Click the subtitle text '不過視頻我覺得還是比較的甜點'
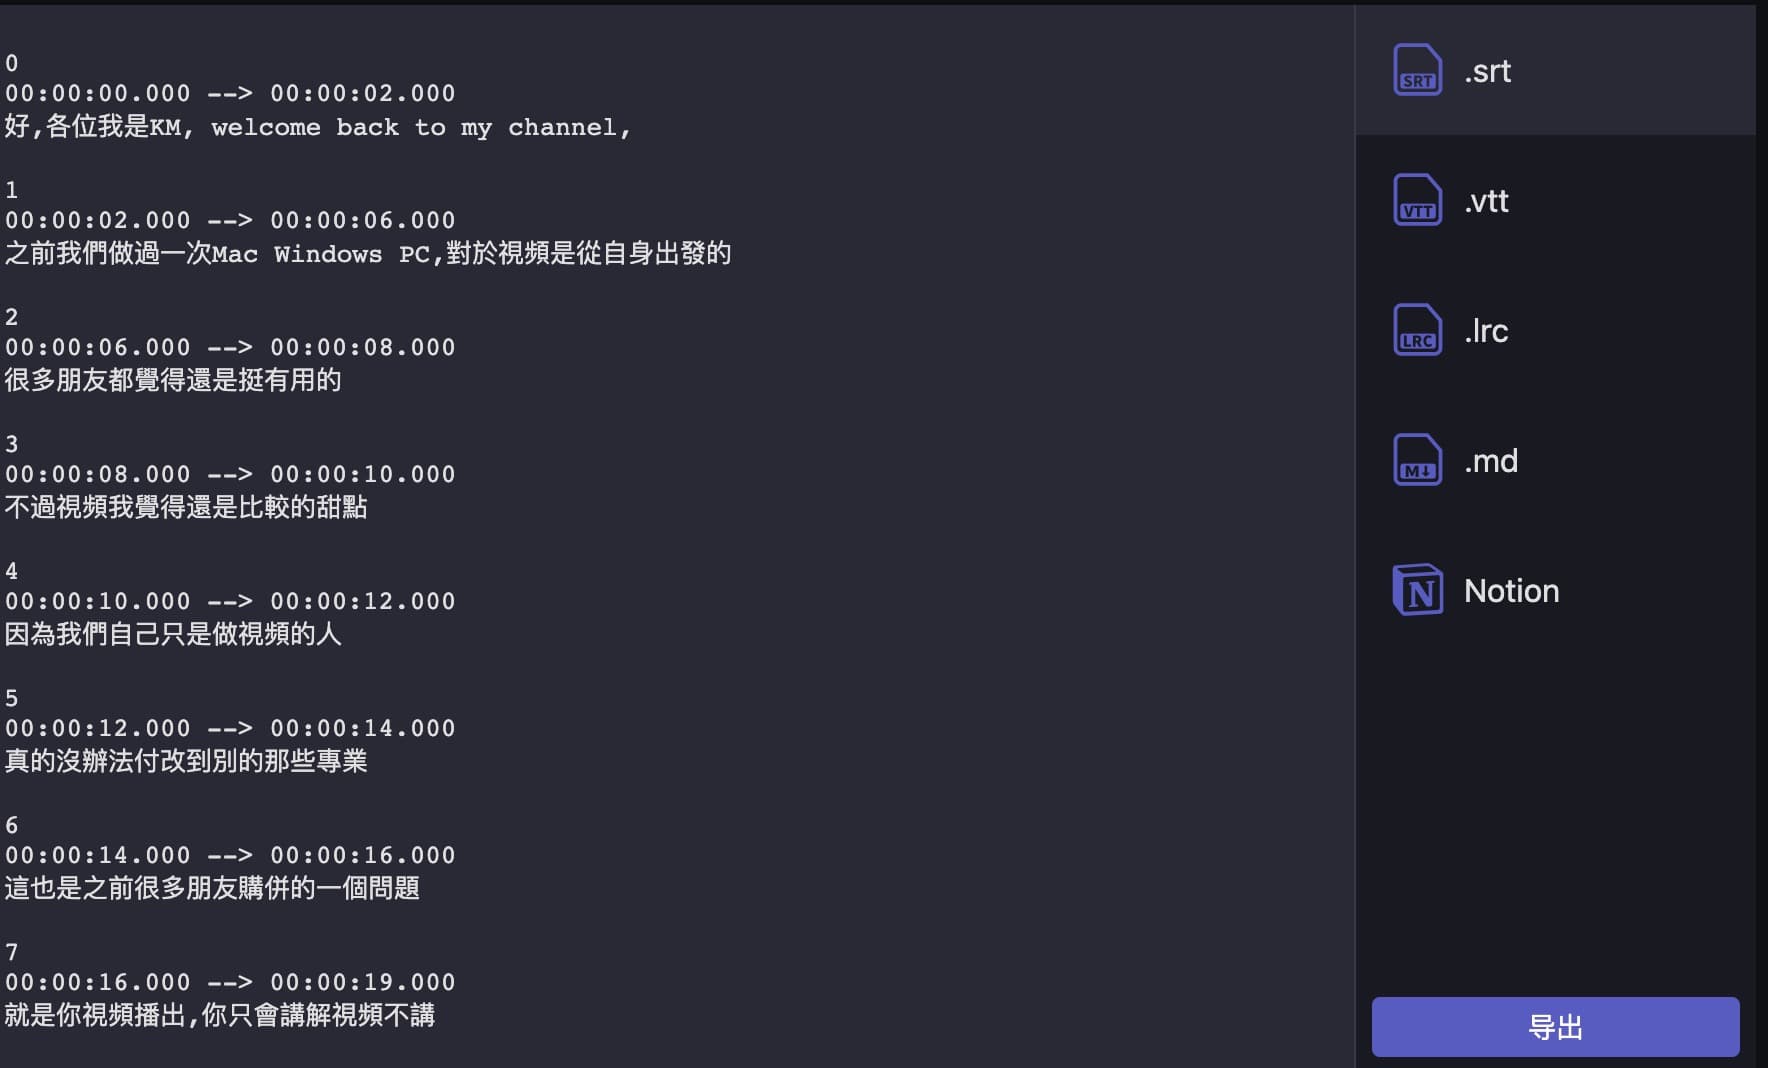This screenshot has width=1768, height=1068. (x=186, y=508)
